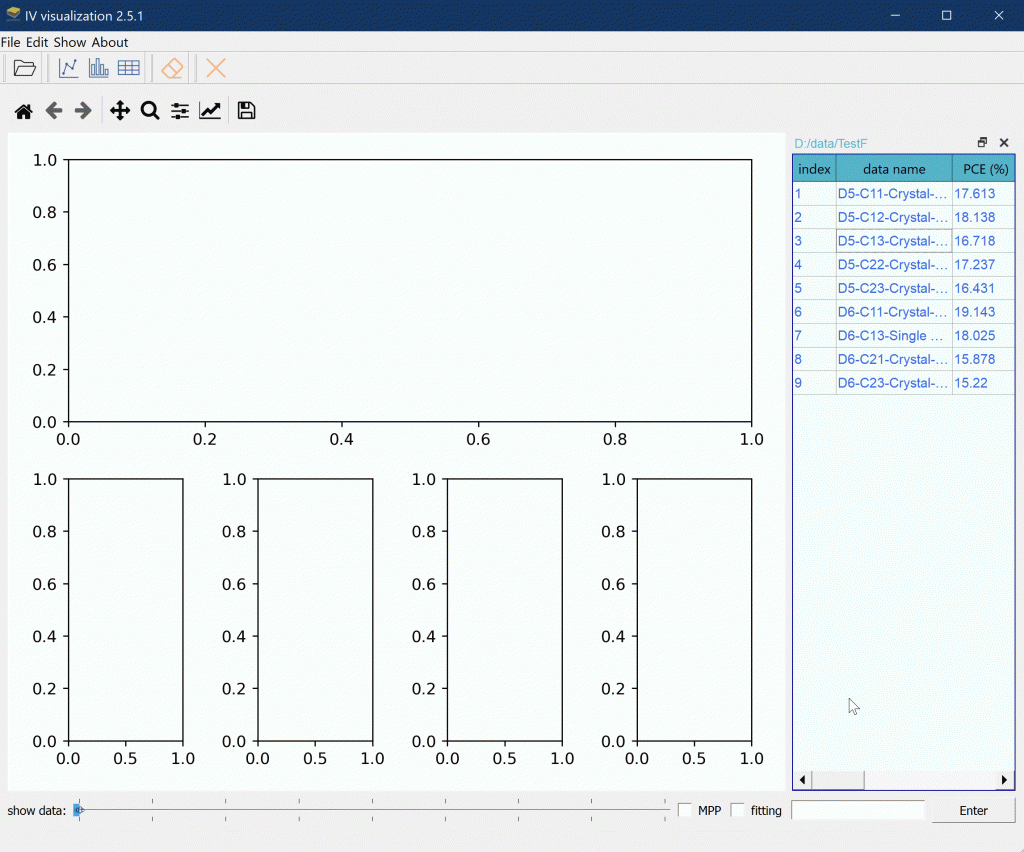Select the D6-C23-Crystal data name cell
Screen dimensions: 1024x852
tap(894, 383)
